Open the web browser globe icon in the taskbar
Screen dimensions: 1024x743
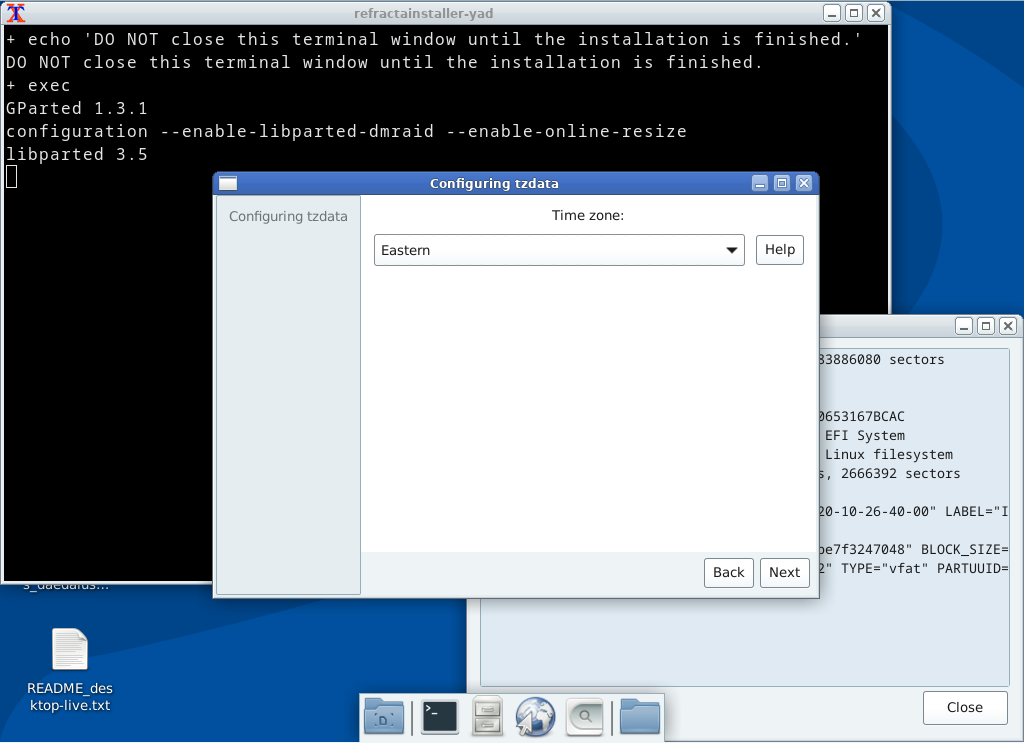coord(535,716)
